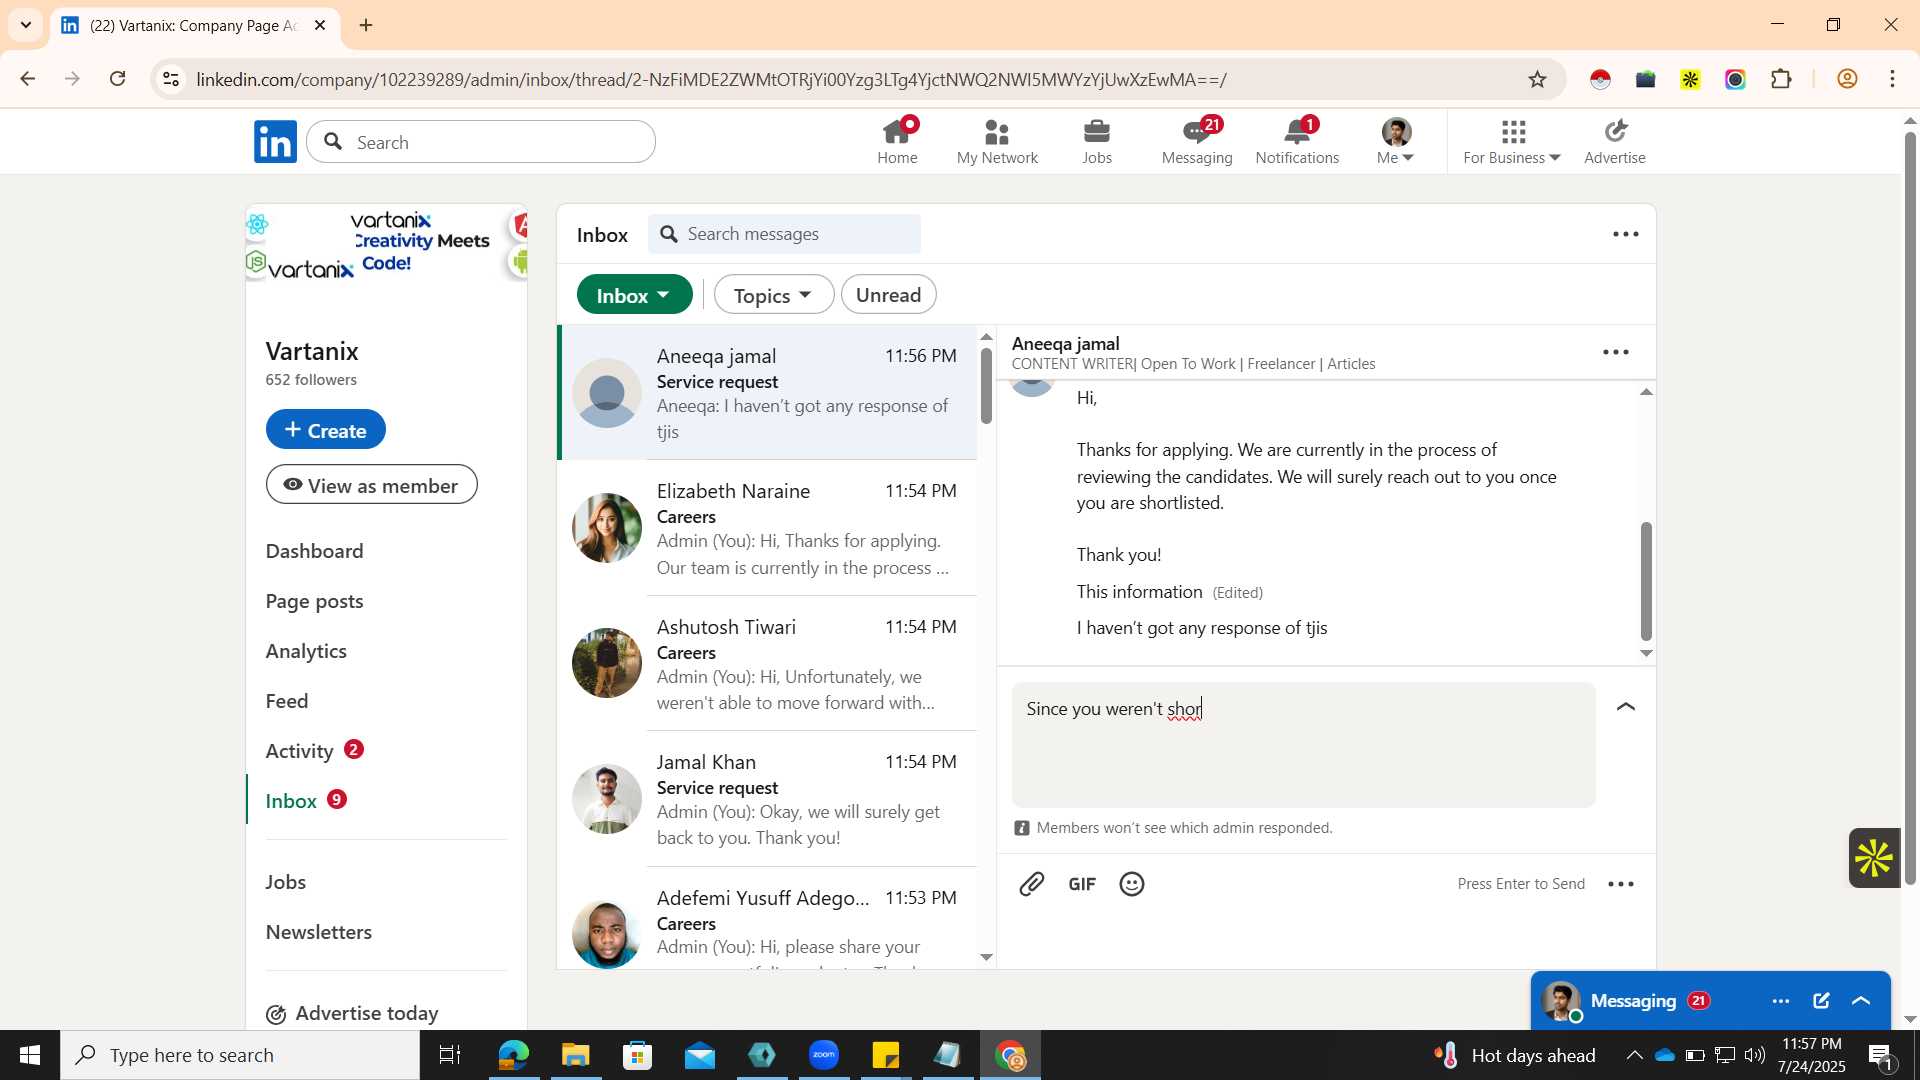
Task: Open Messaging overlay options dots
Action: click(1781, 1001)
